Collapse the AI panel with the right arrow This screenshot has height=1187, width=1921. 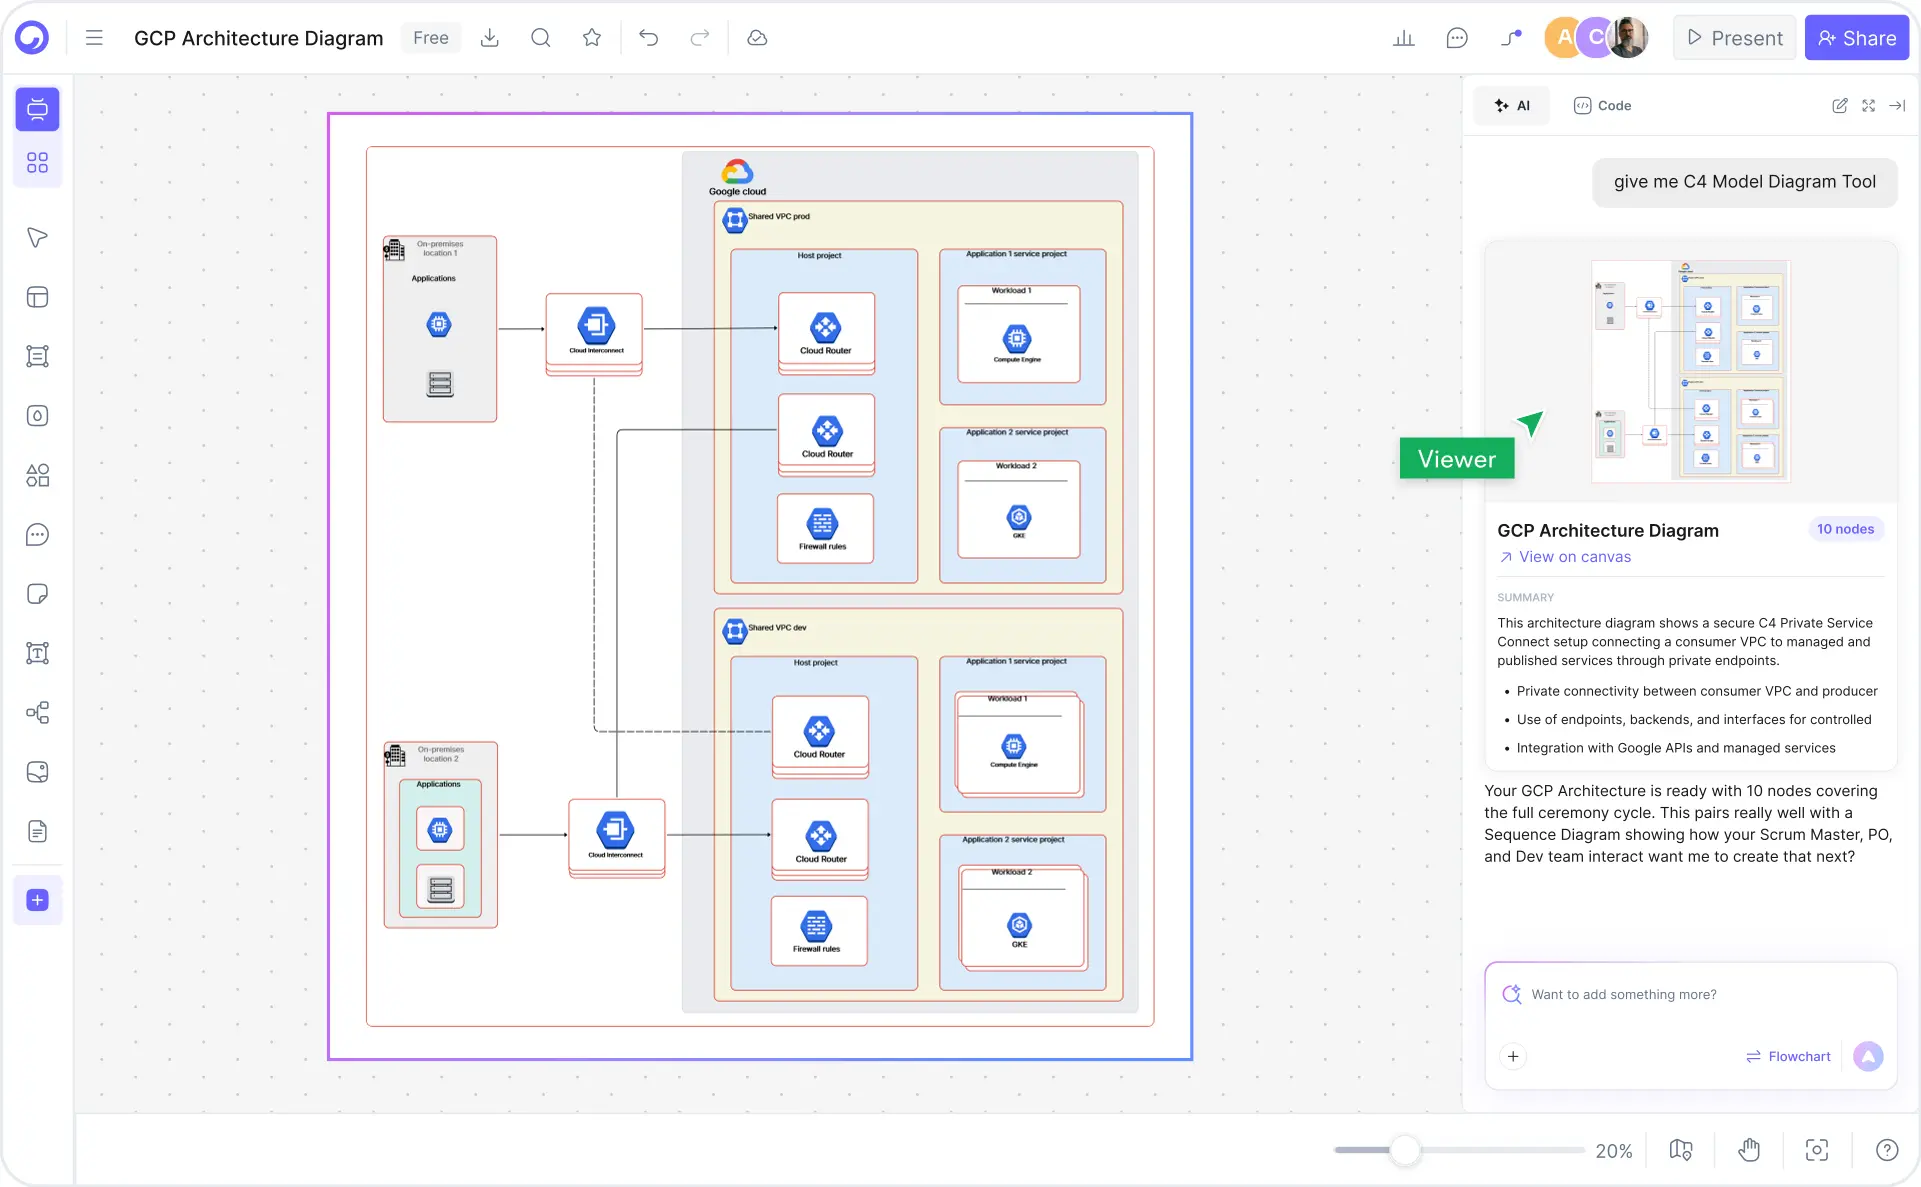pos(1898,106)
